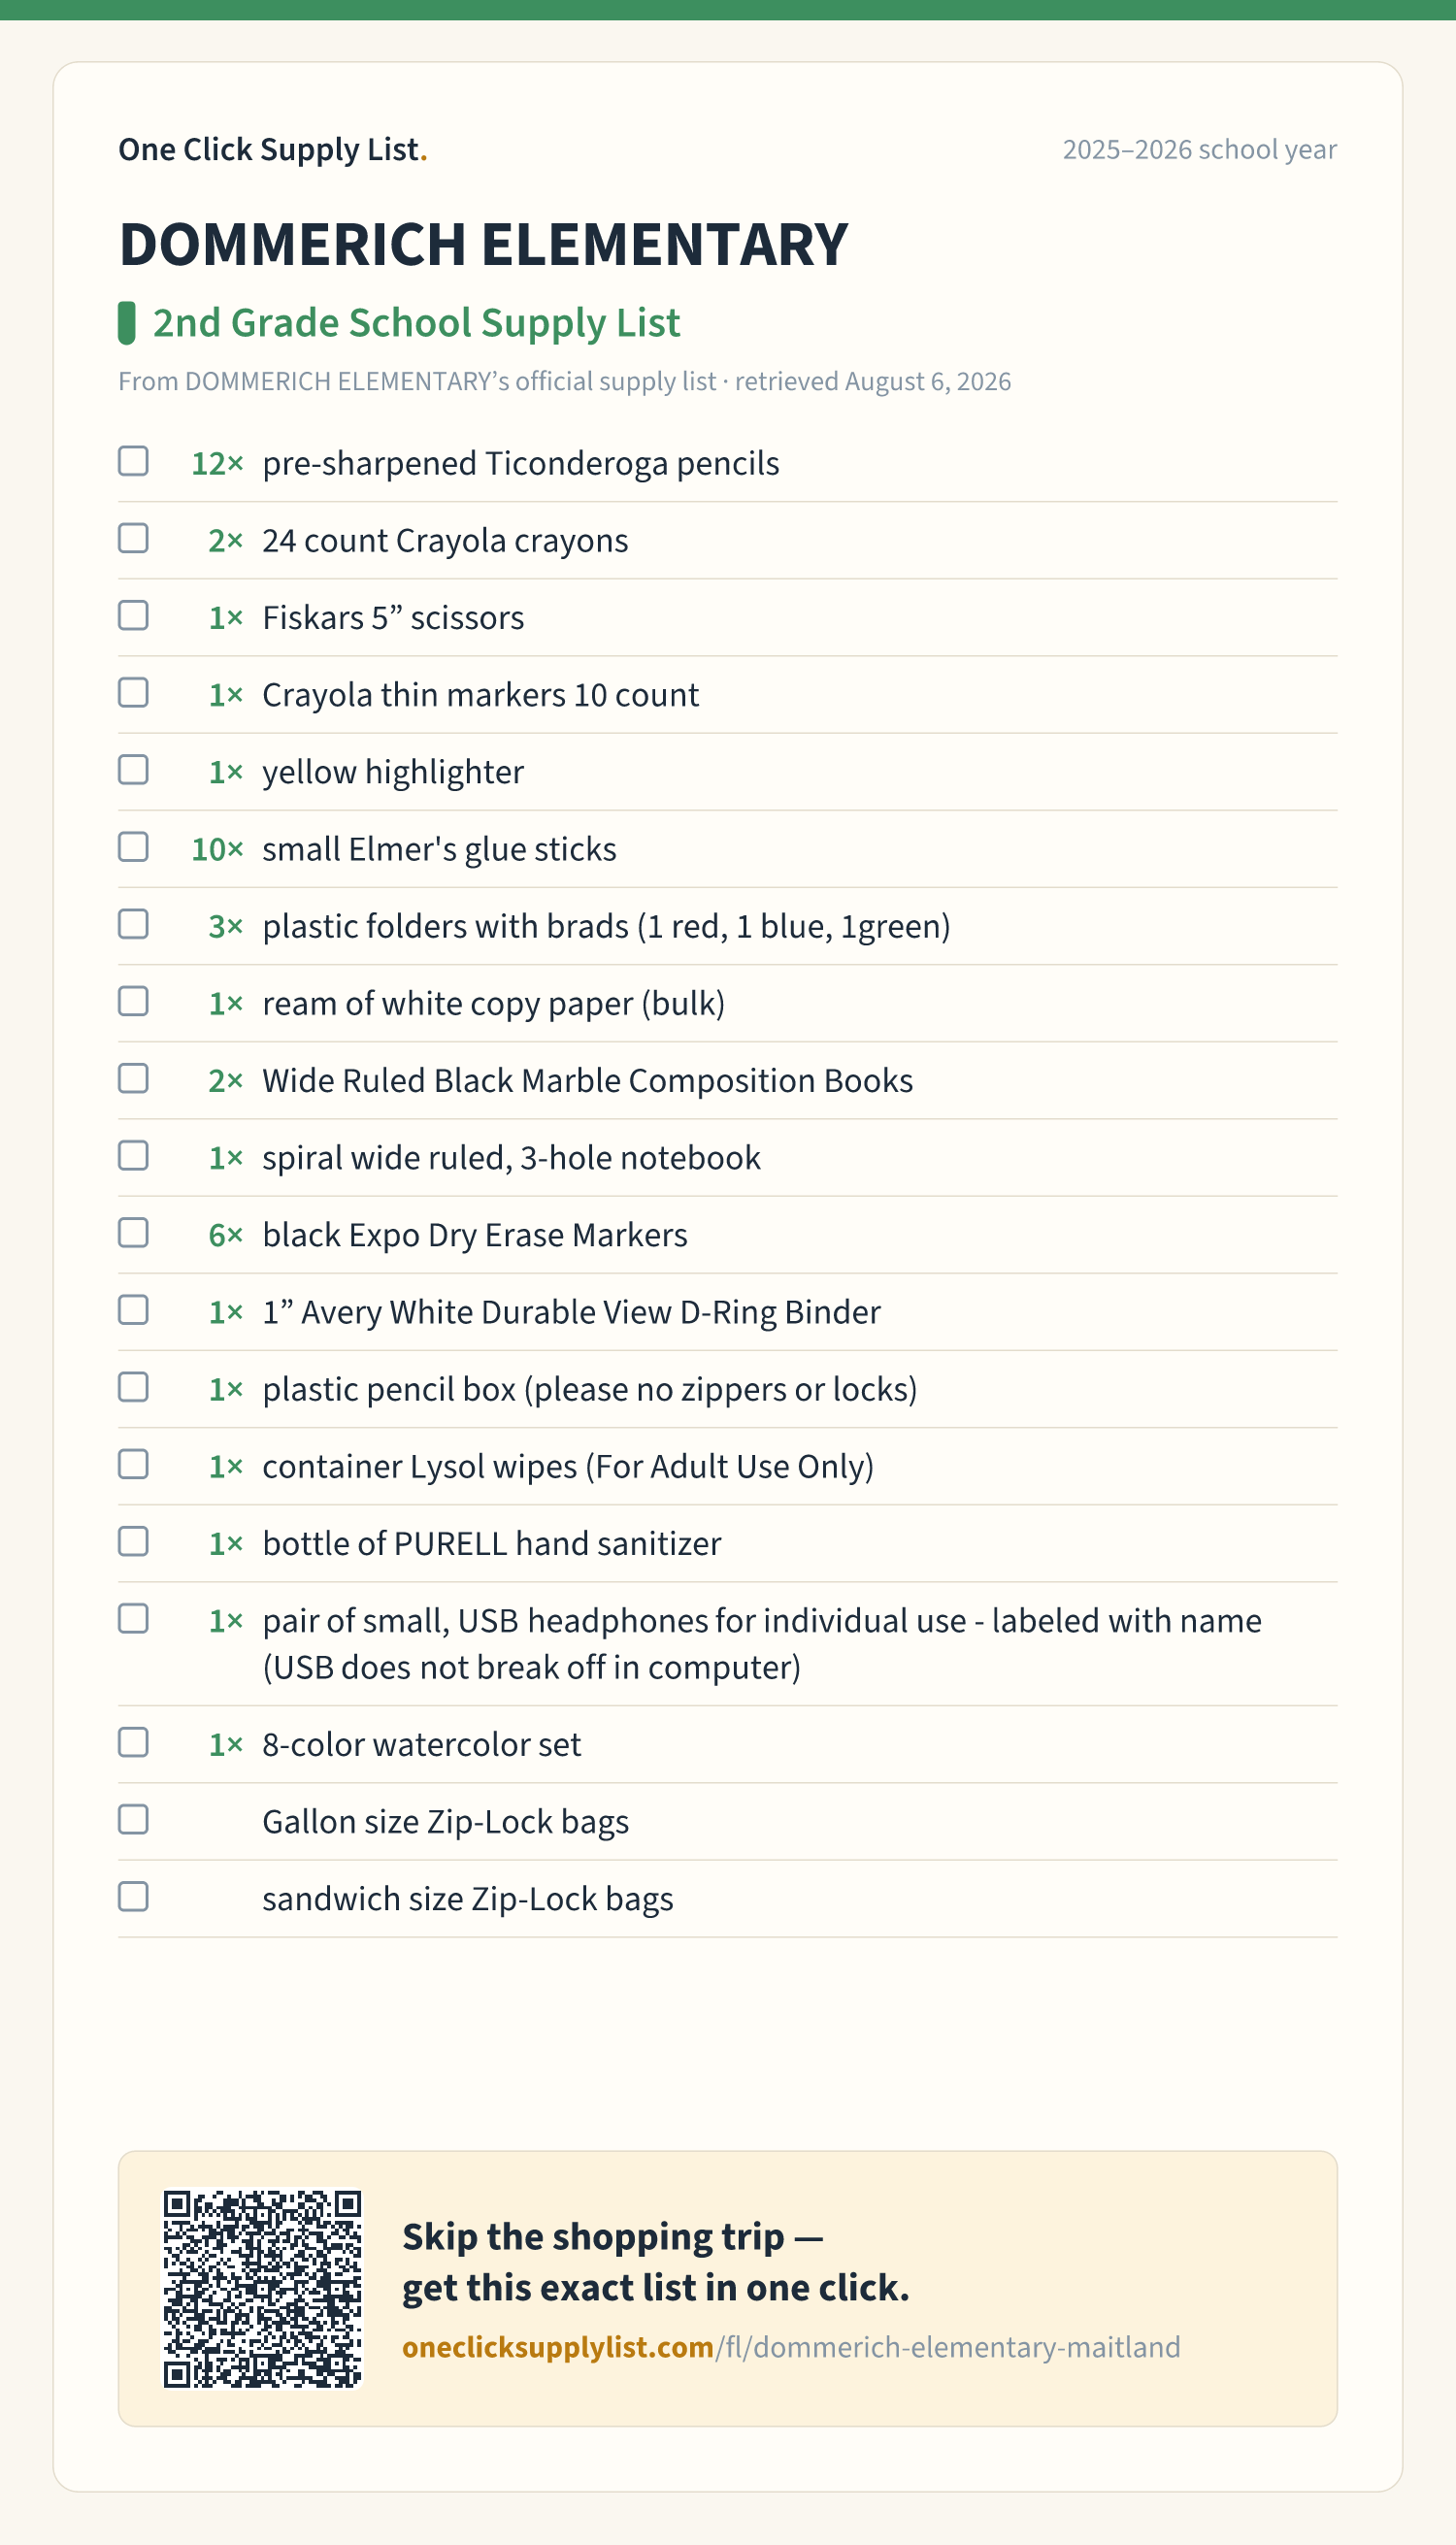The width and height of the screenshot is (1456, 2545).
Task: Tick the Avery D-Ring Binder checkbox
Action: [x=133, y=1309]
